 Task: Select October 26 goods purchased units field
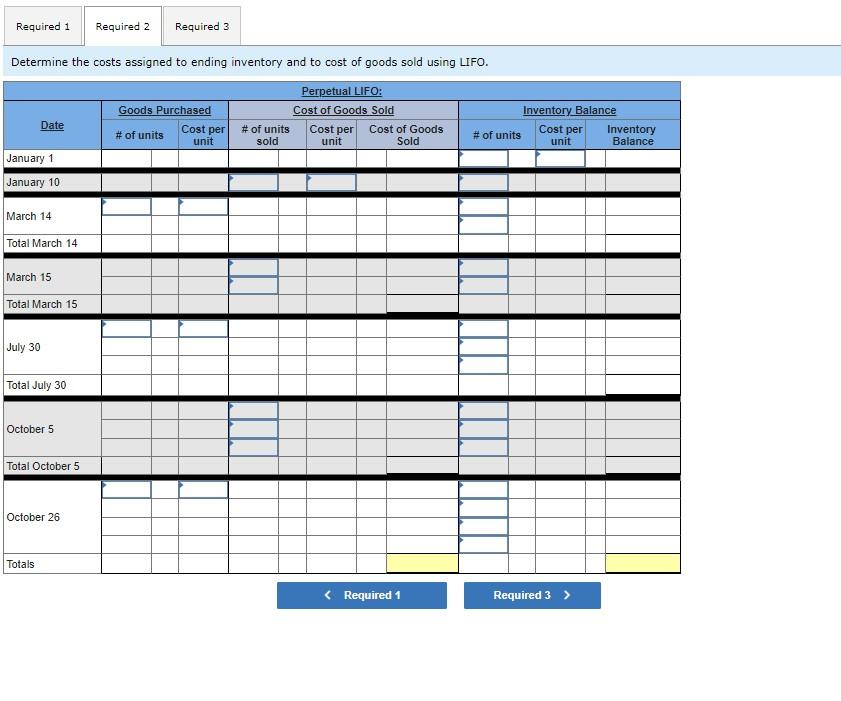[126, 489]
